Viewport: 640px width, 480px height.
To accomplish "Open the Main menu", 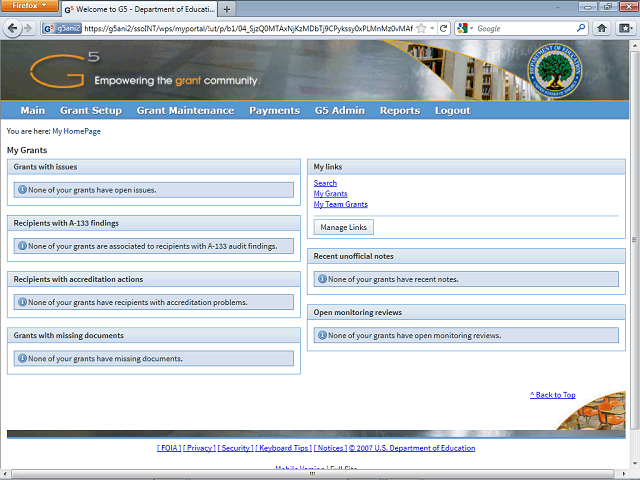I will click(33, 111).
